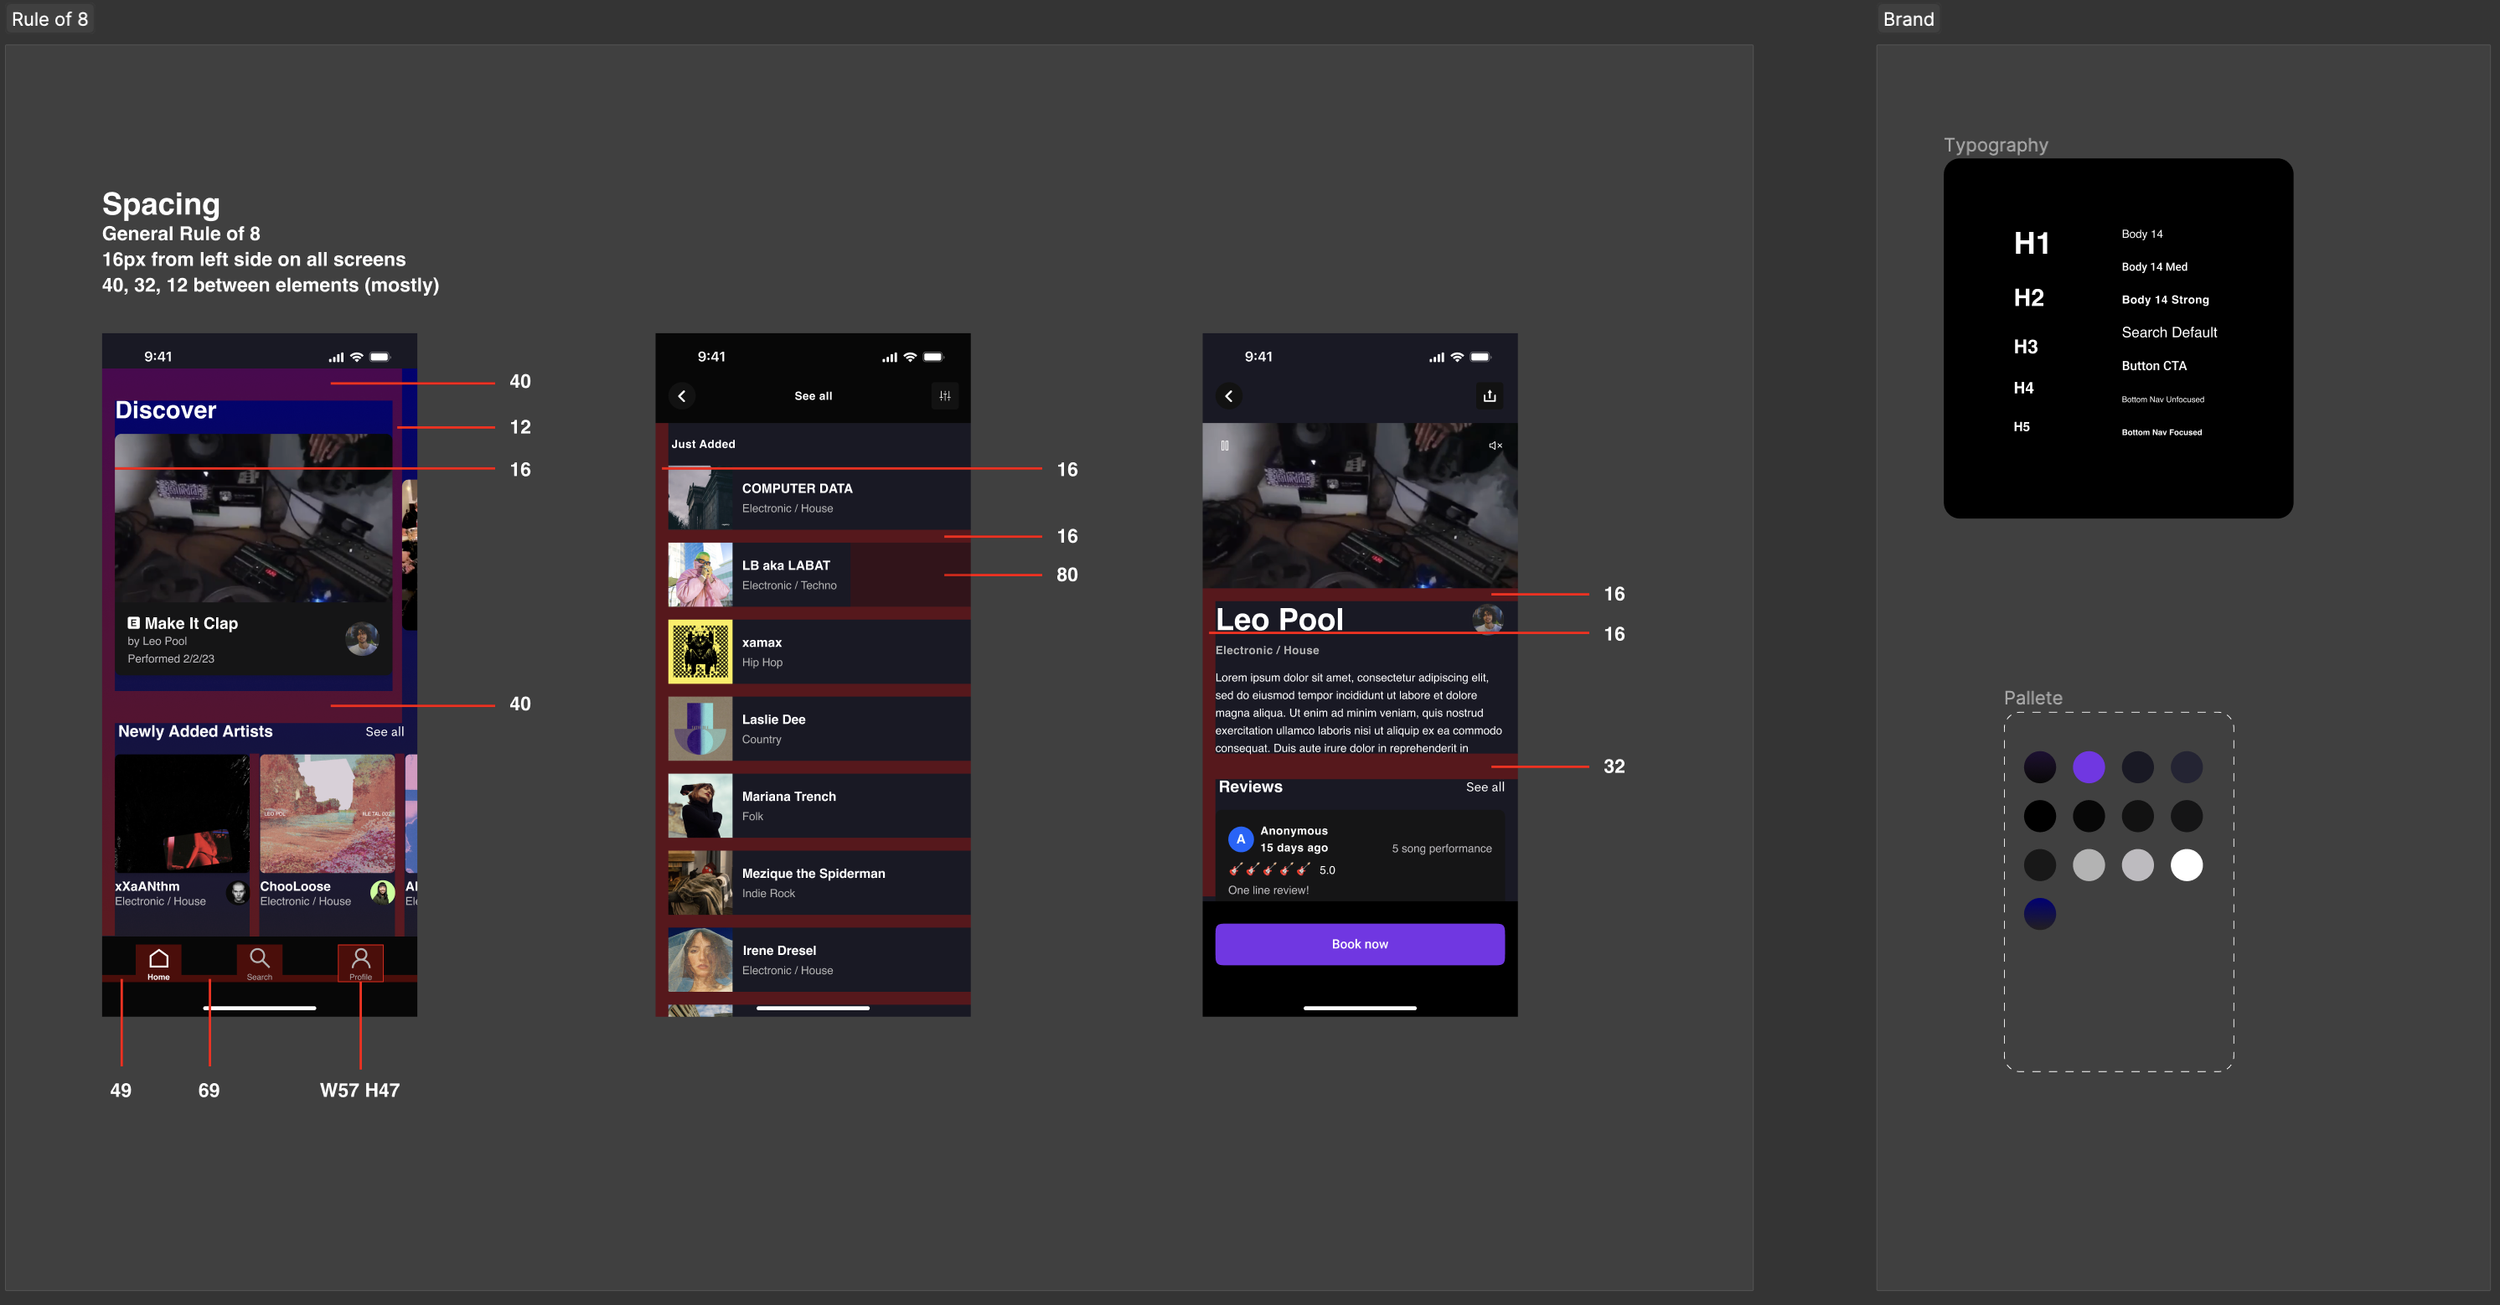The width and height of the screenshot is (2500, 1305).
Task: Select the bright purple palette swatch
Action: click(2088, 767)
